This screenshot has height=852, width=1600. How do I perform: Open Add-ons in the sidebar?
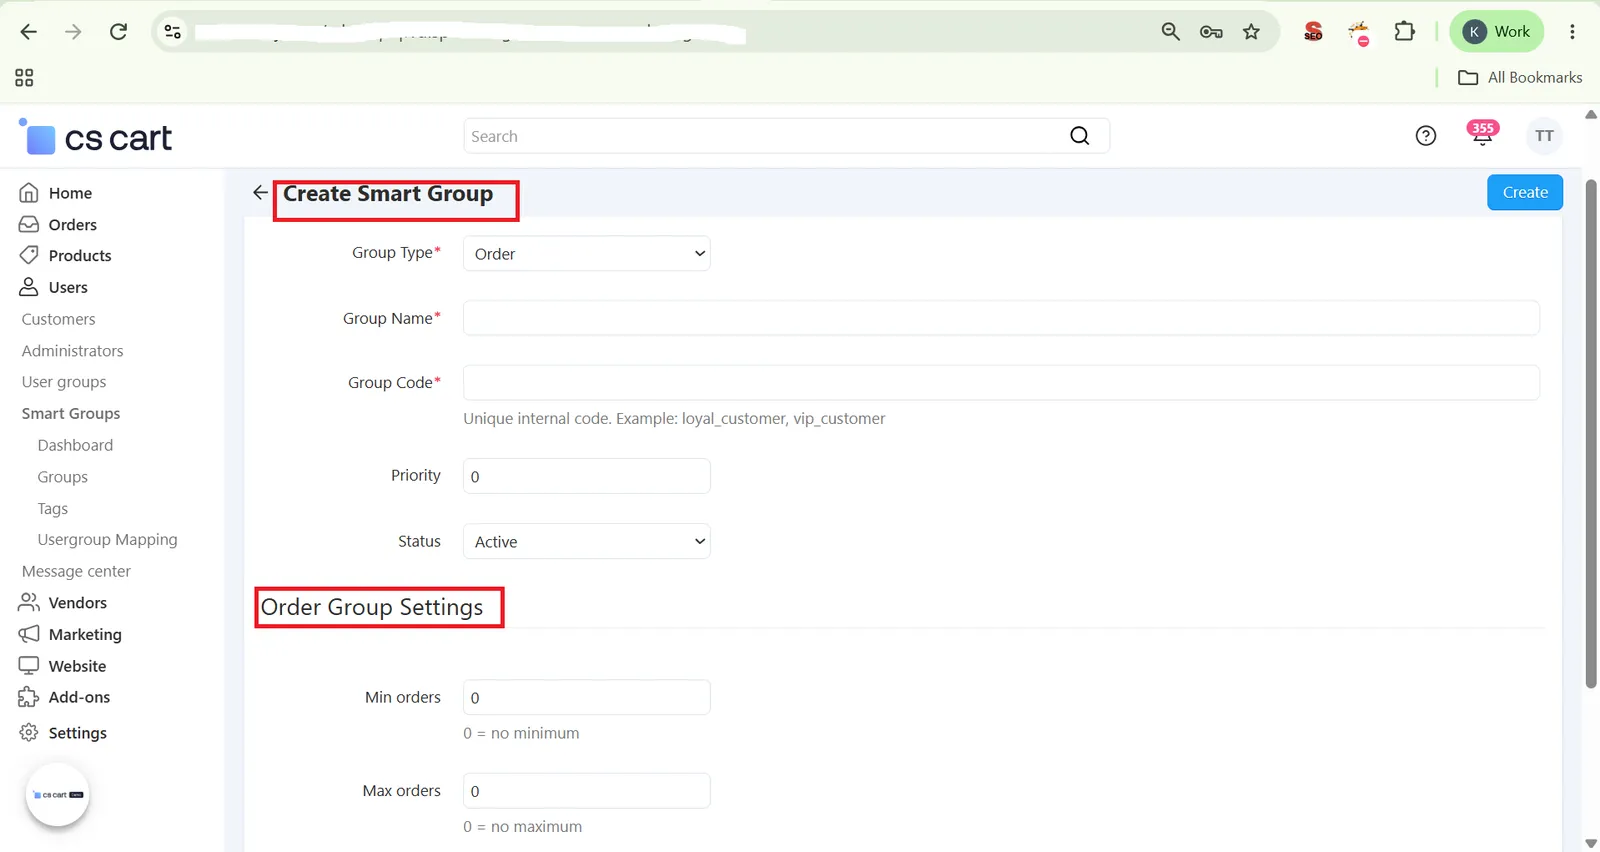tap(65, 698)
